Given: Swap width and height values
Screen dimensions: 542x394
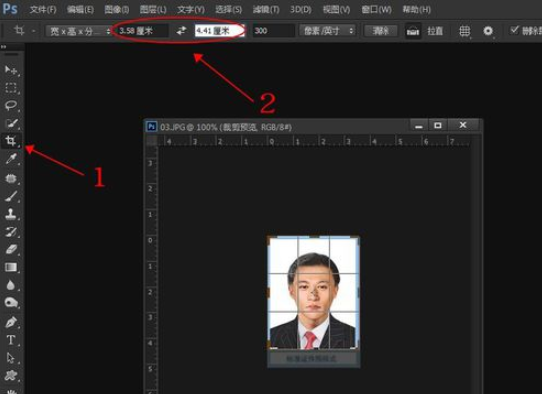Looking at the screenshot, I should pos(181,31).
